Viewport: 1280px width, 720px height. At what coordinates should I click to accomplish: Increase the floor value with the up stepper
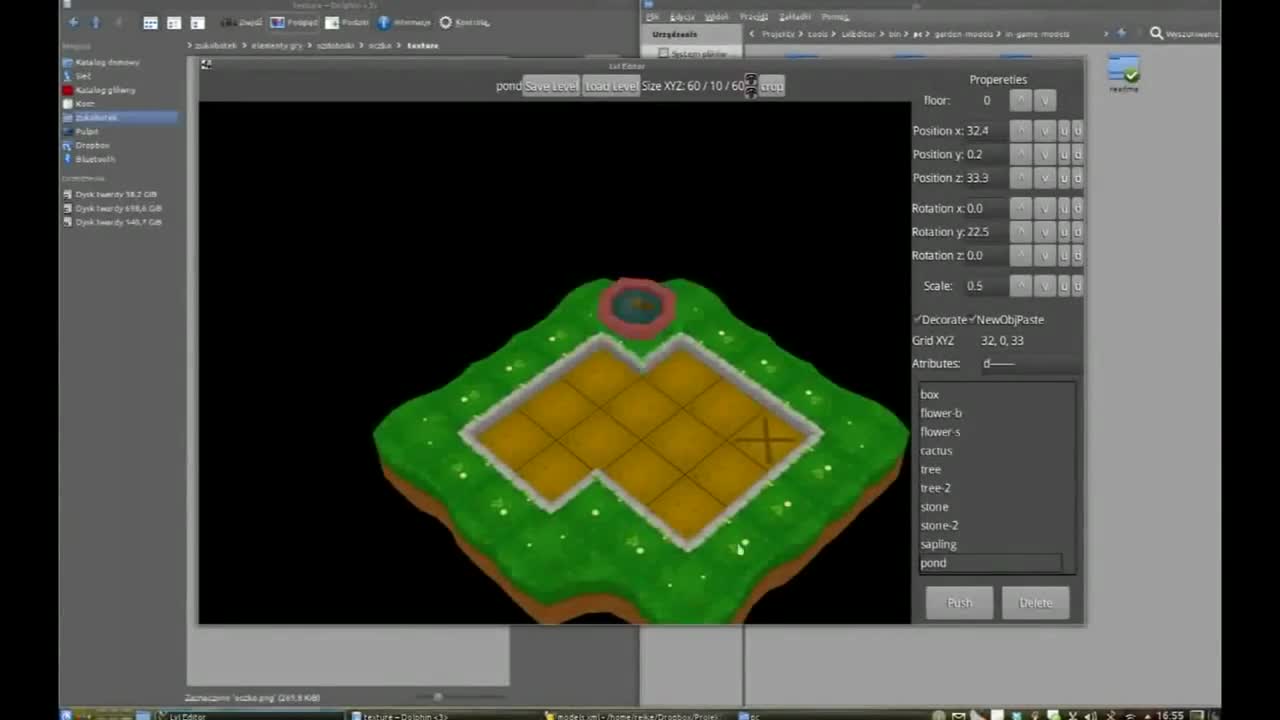click(x=1021, y=100)
